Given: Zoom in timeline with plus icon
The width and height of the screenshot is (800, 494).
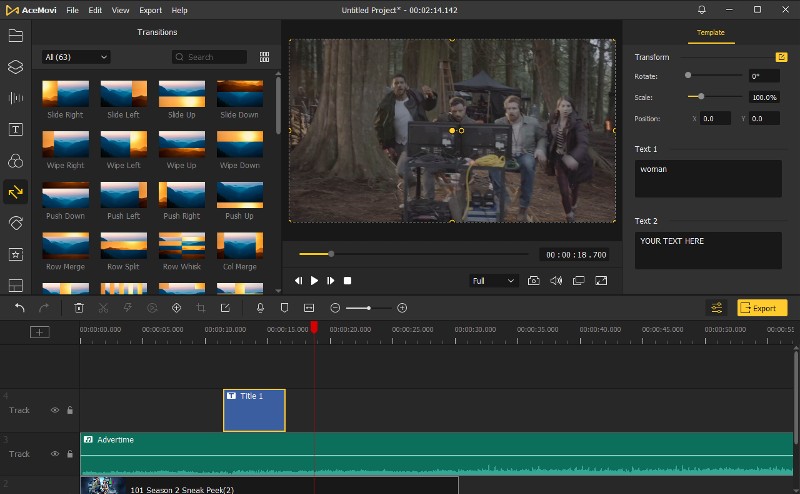Looking at the screenshot, I should (x=402, y=308).
